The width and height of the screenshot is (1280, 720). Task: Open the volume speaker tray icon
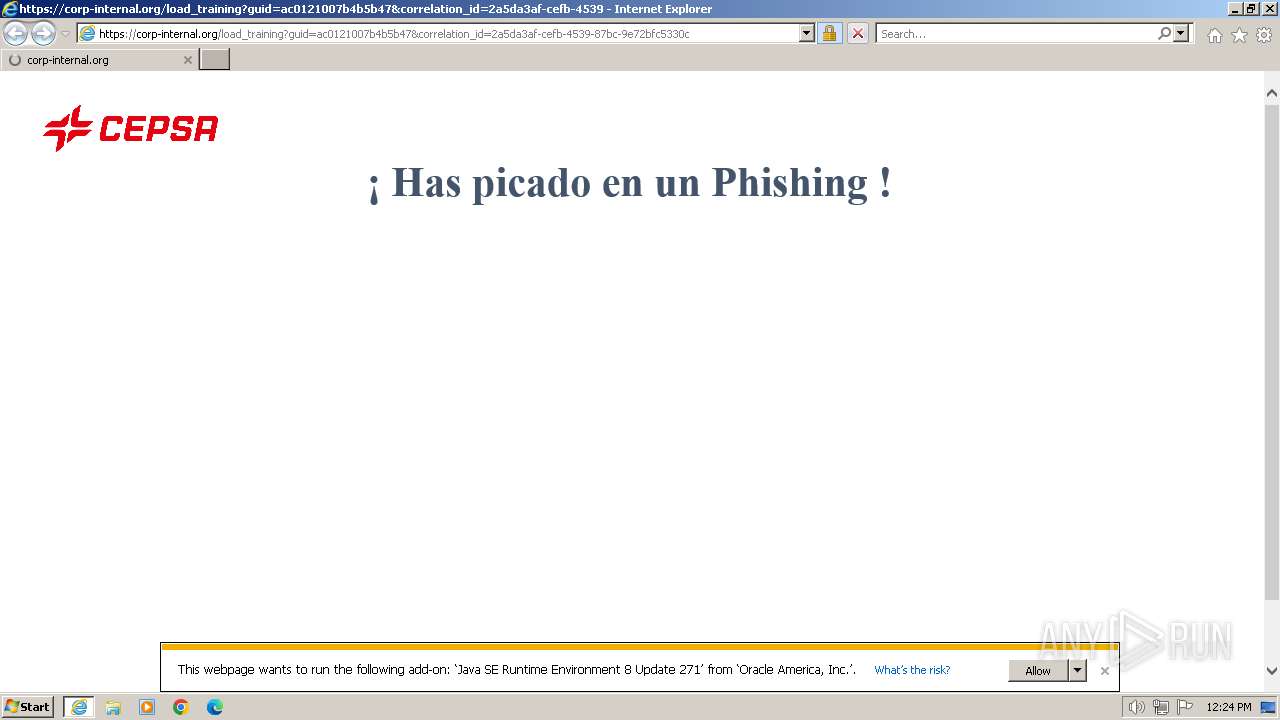coord(1136,707)
